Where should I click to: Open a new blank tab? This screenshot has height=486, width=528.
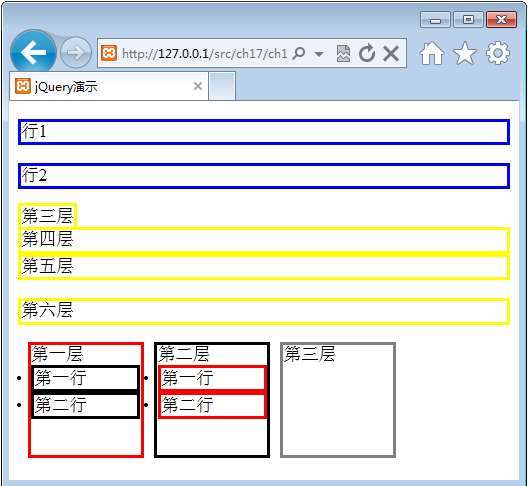pos(222,86)
